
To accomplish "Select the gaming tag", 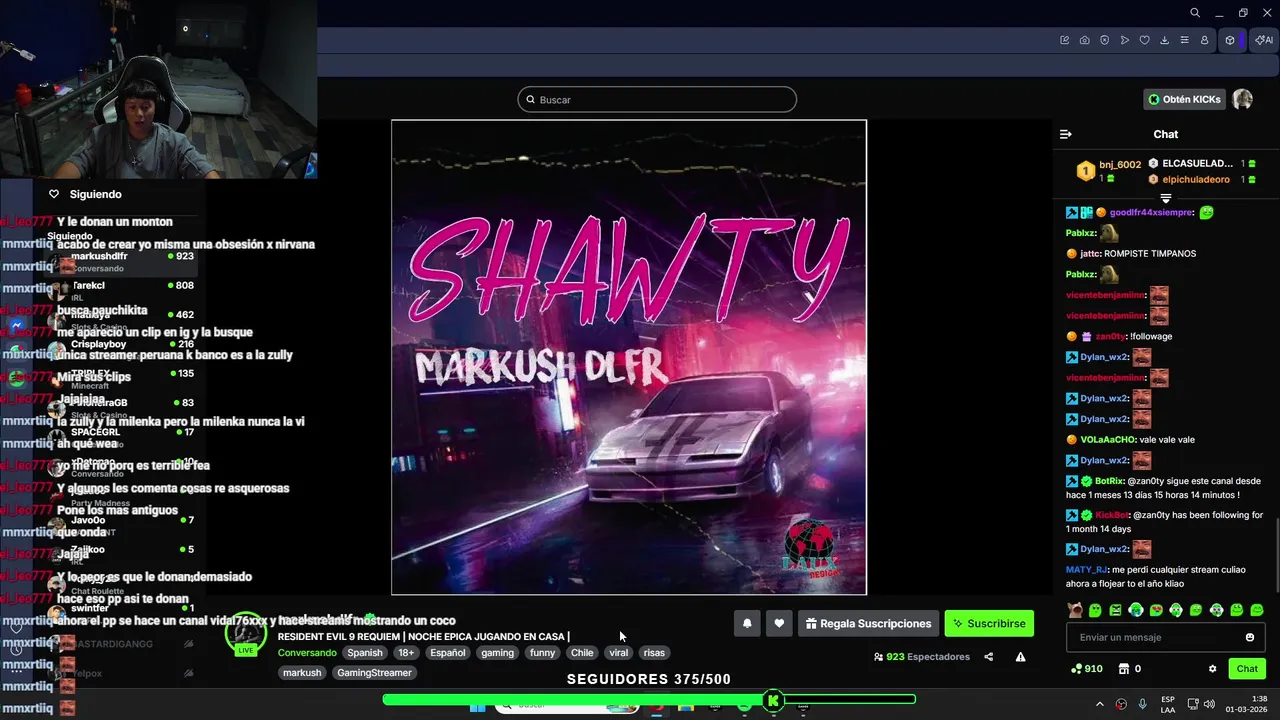I will [x=497, y=653].
